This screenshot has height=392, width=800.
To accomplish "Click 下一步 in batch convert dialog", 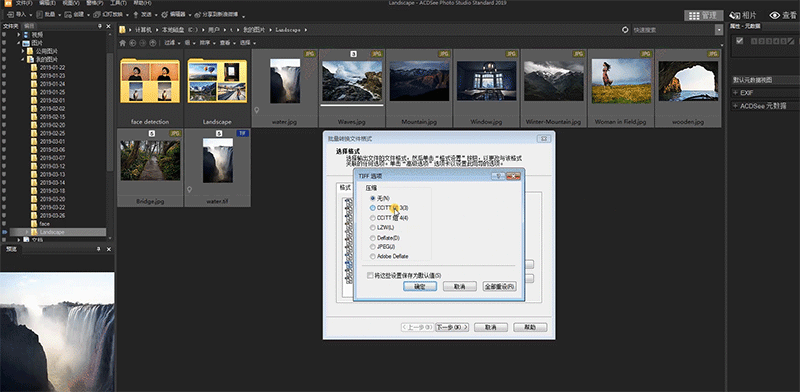I will [x=452, y=327].
